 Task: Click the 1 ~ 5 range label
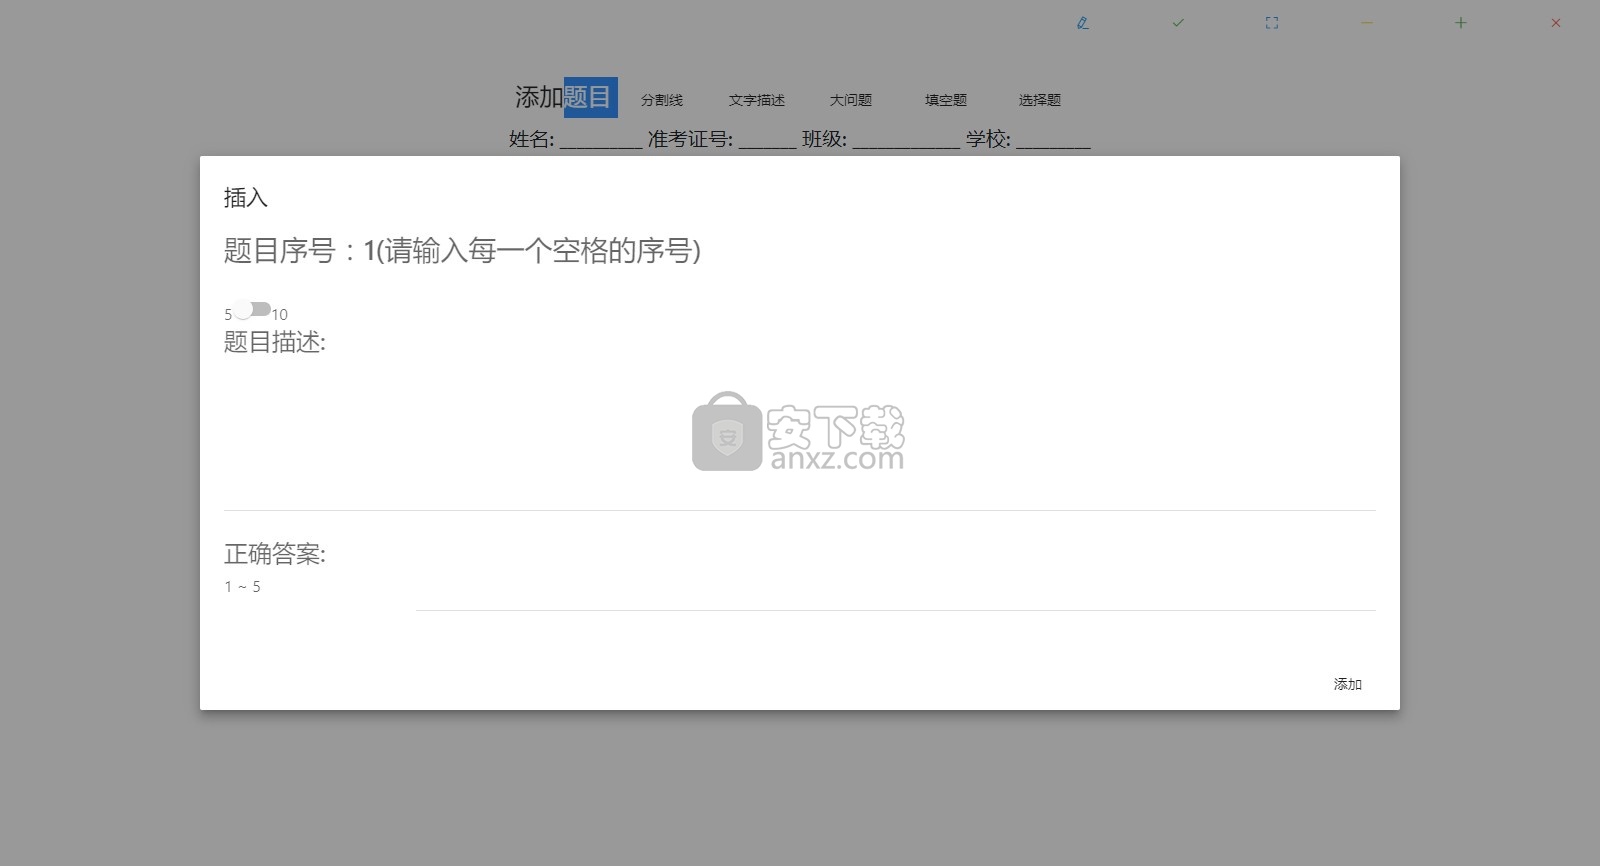(243, 587)
